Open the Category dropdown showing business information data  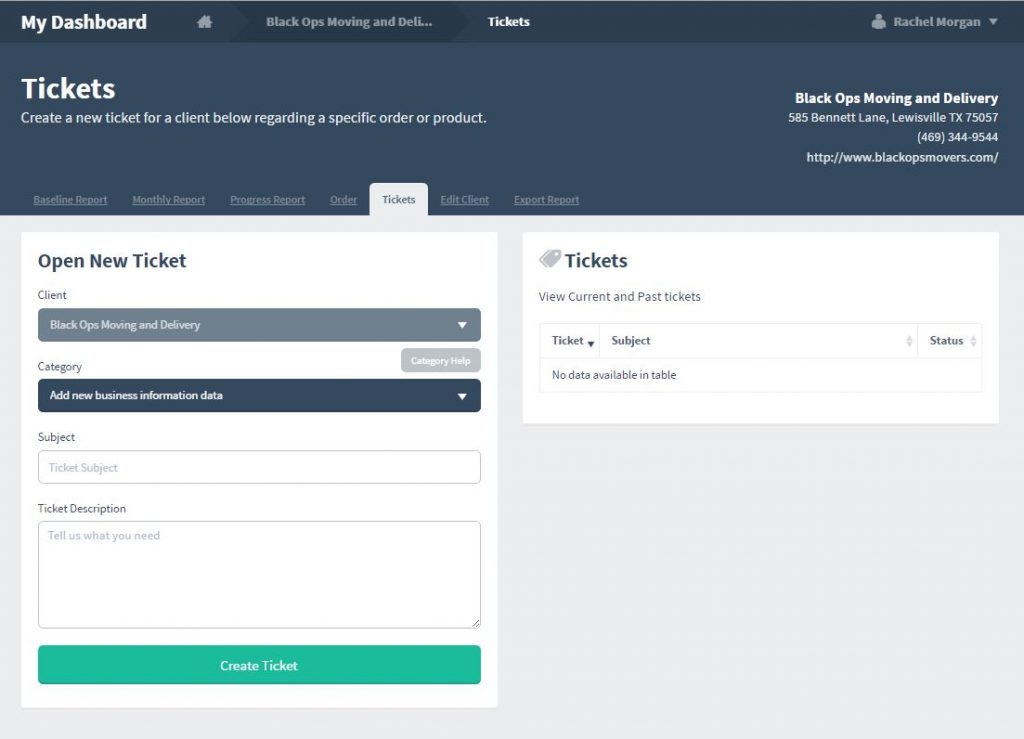pos(259,395)
